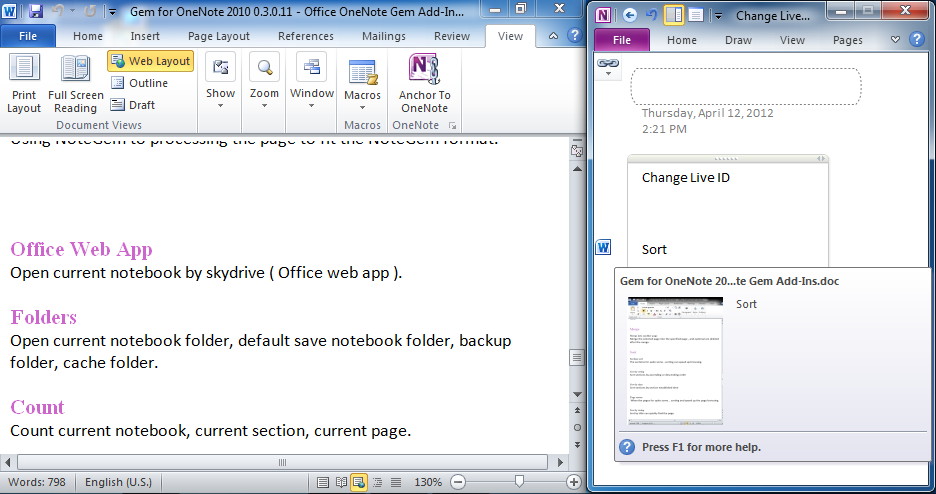Open OneNote View tab

792,40
